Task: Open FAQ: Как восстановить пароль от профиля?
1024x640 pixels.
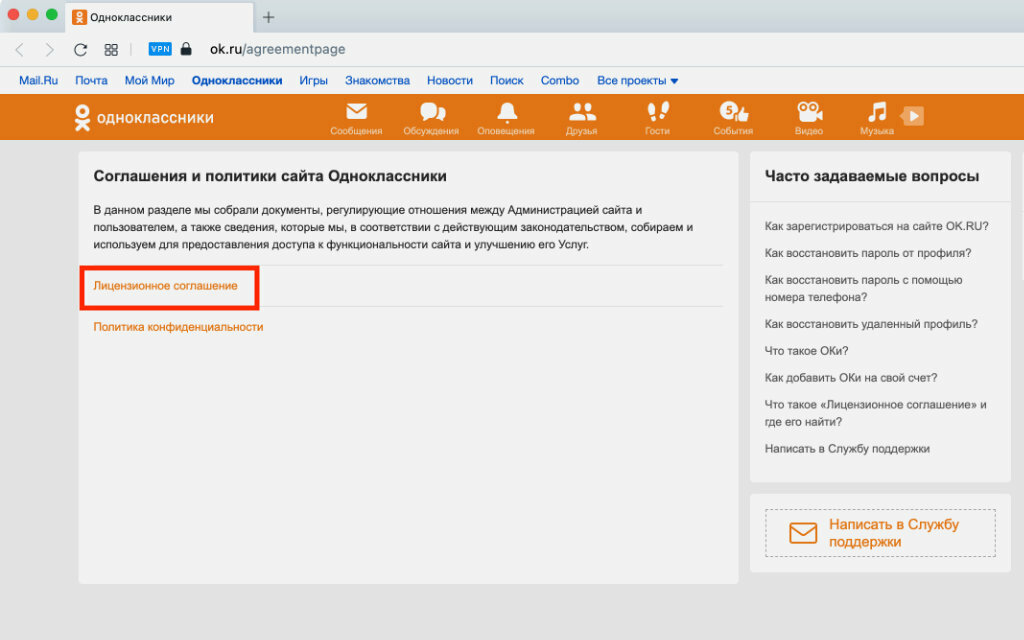Action: 868,253
